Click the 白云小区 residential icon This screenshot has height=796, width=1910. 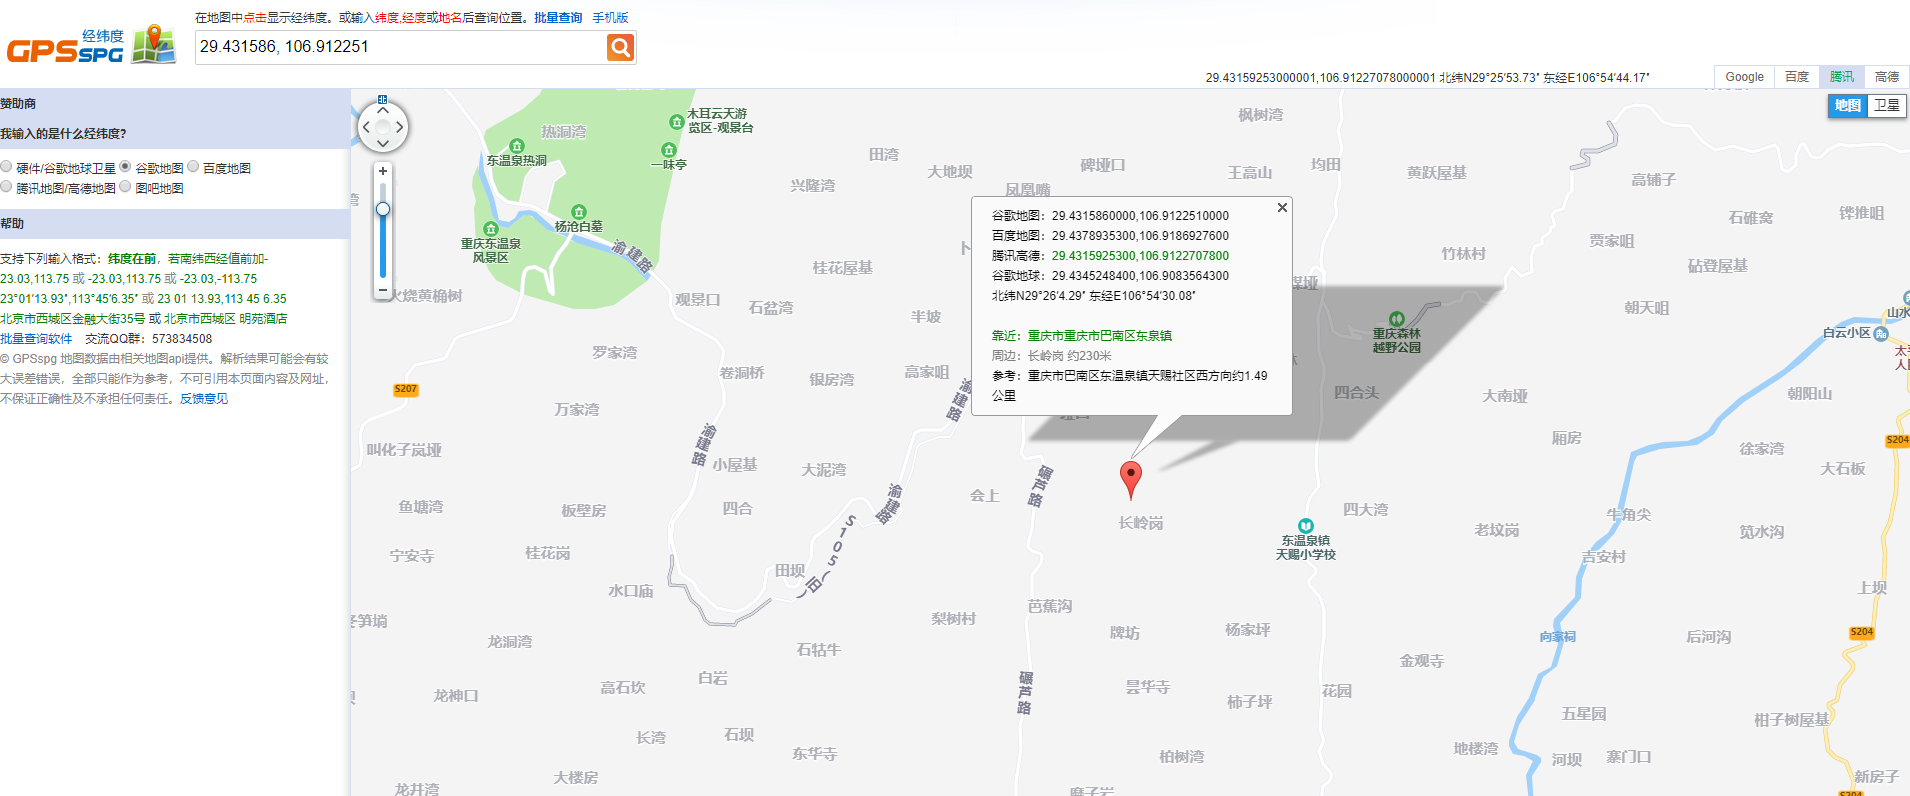pyautogui.click(x=1881, y=333)
